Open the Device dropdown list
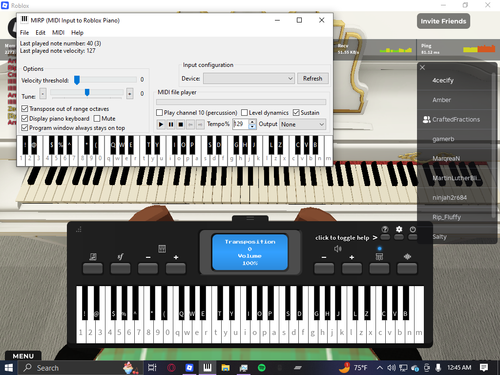The image size is (500, 375). pyautogui.click(x=249, y=79)
